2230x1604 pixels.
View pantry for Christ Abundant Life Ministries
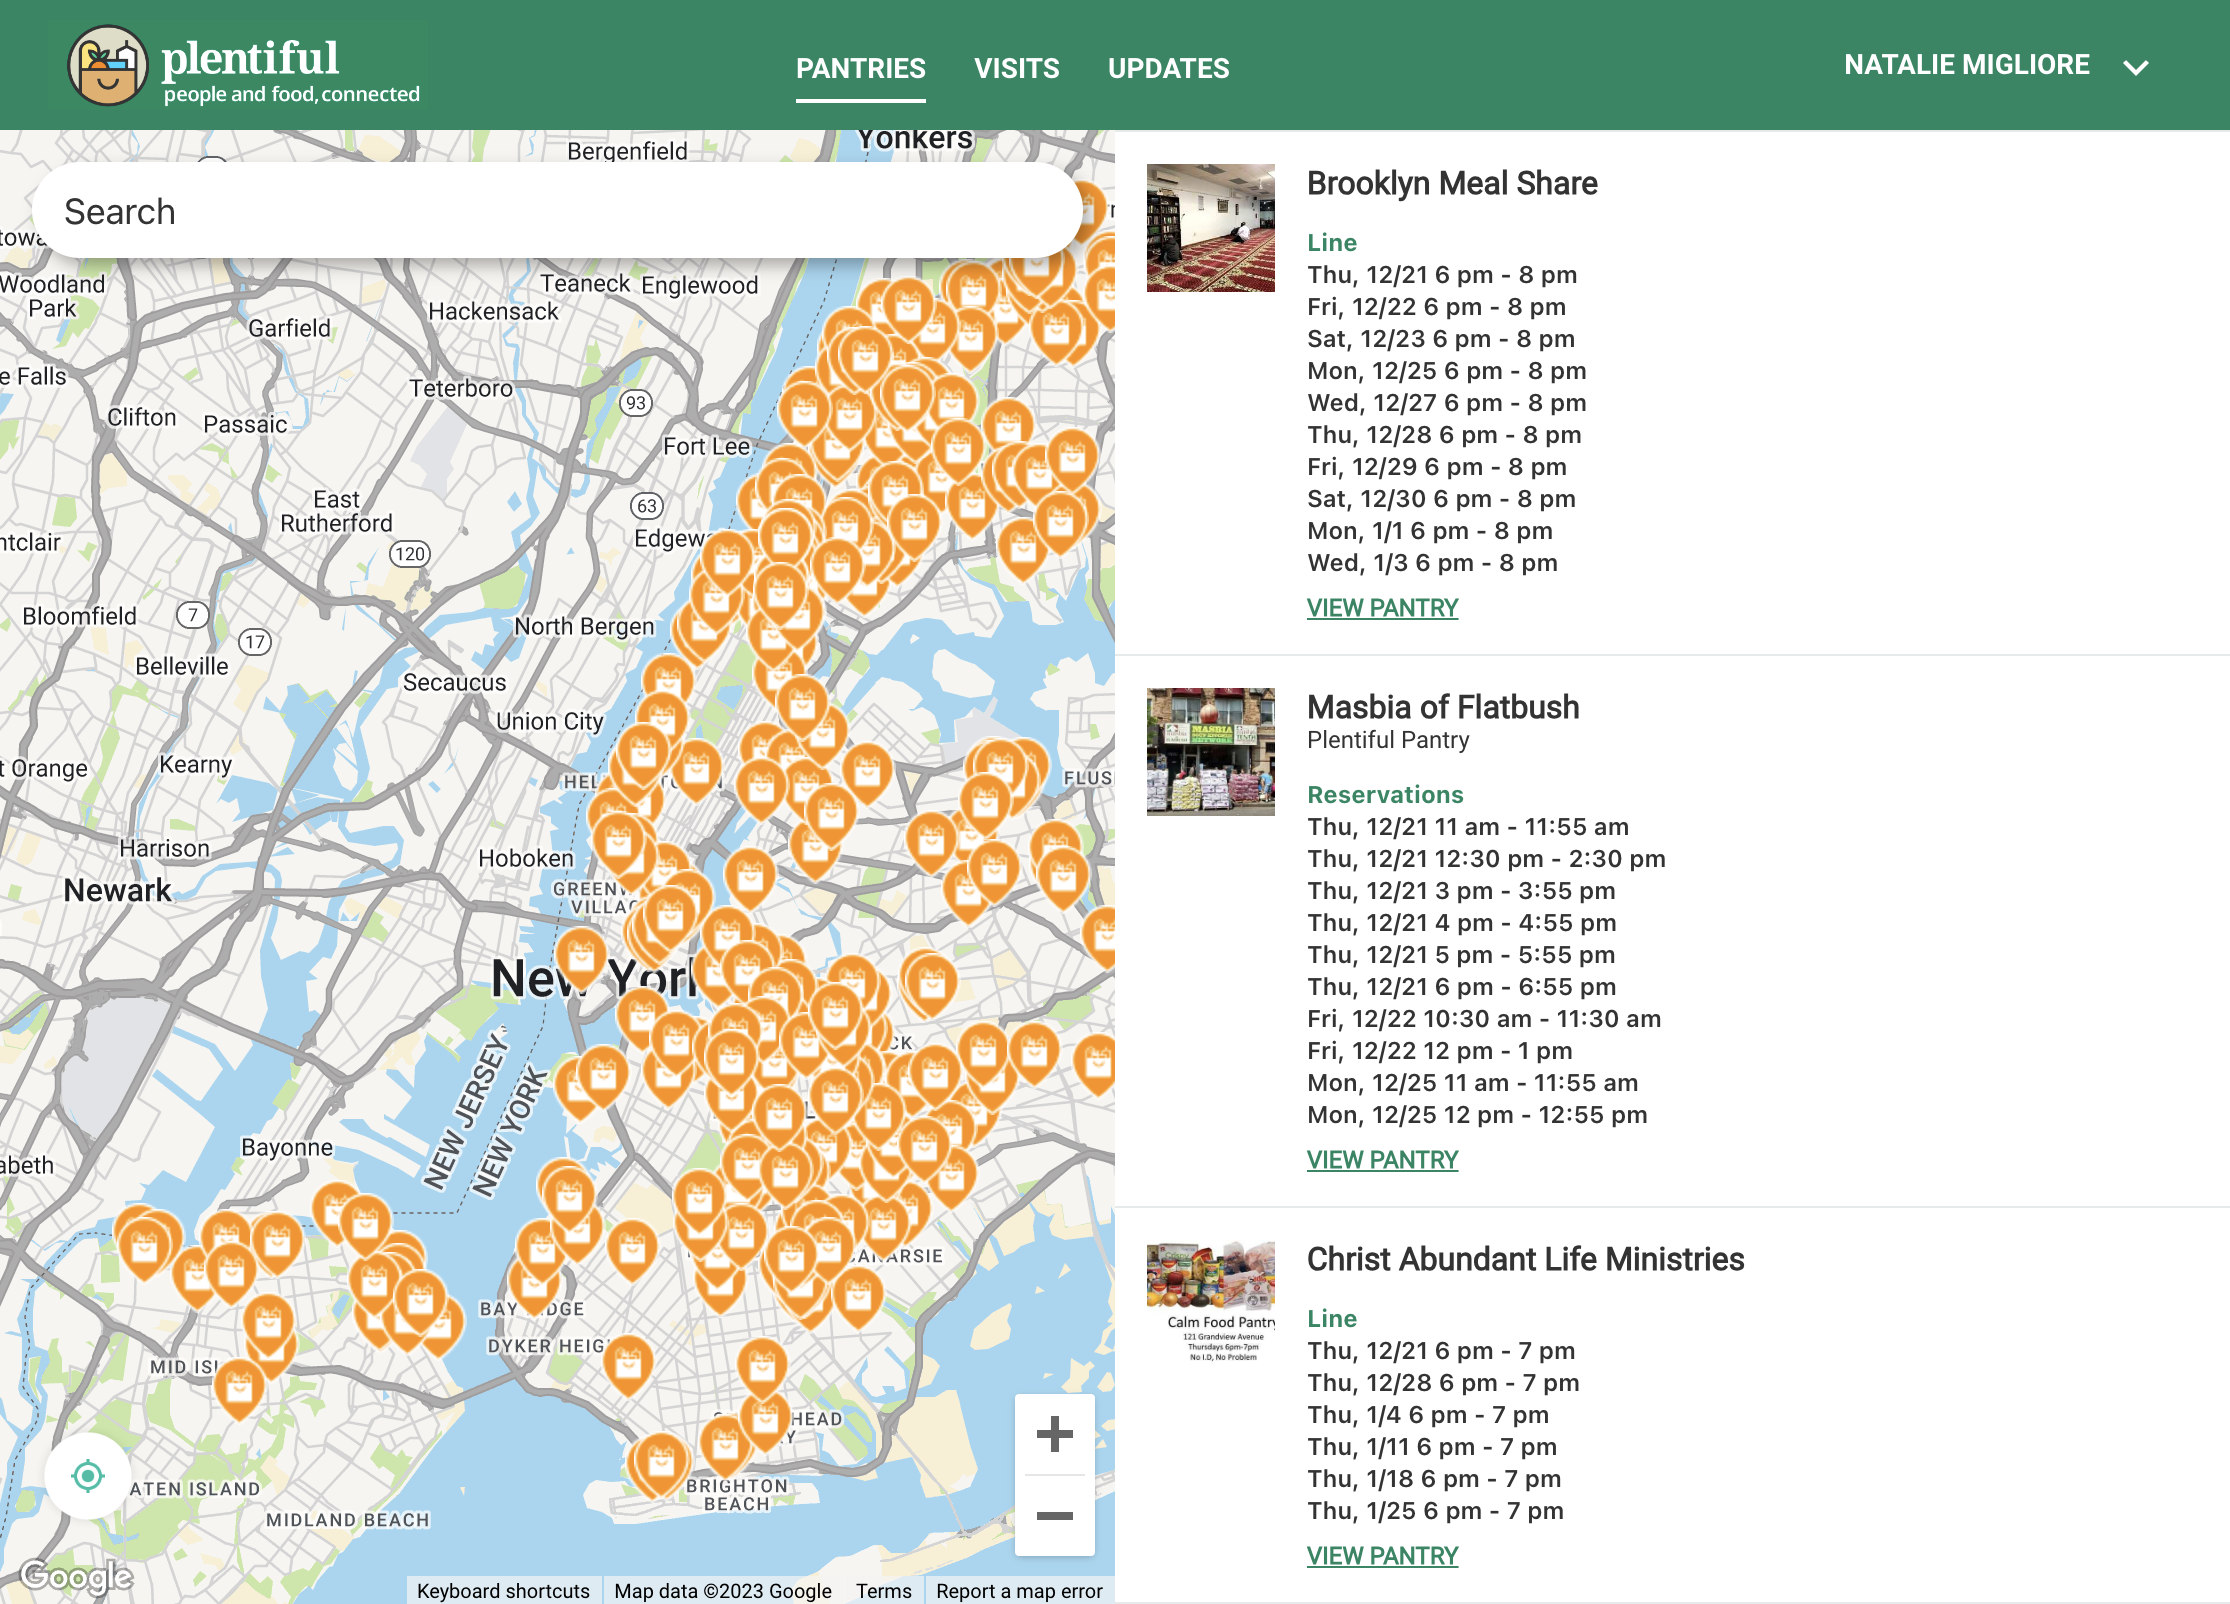point(1382,1556)
